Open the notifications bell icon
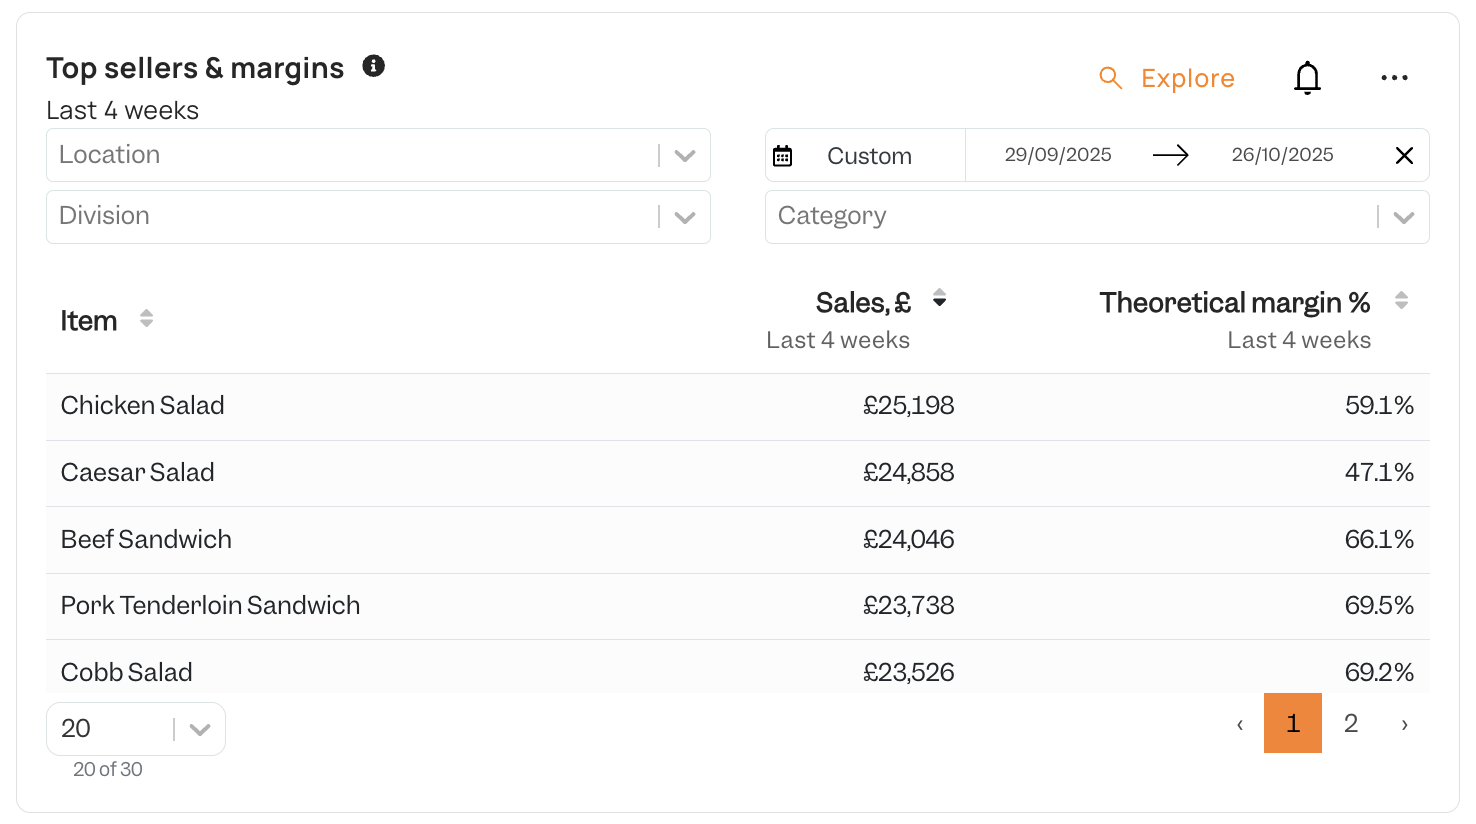The image size is (1476, 824). click(1307, 78)
